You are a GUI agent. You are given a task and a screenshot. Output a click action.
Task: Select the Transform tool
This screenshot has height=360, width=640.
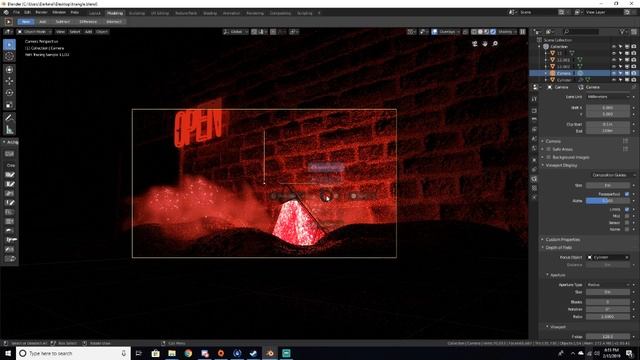tap(9, 69)
